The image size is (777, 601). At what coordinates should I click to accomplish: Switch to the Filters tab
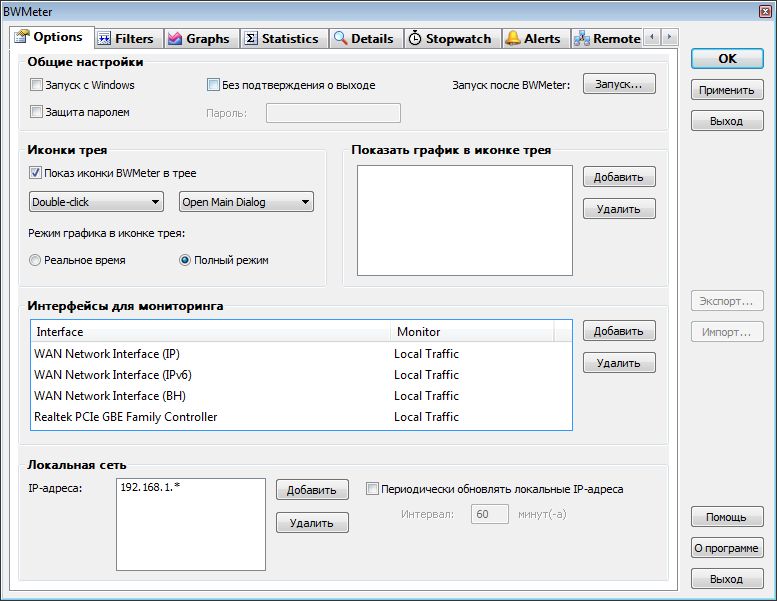point(129,39)
